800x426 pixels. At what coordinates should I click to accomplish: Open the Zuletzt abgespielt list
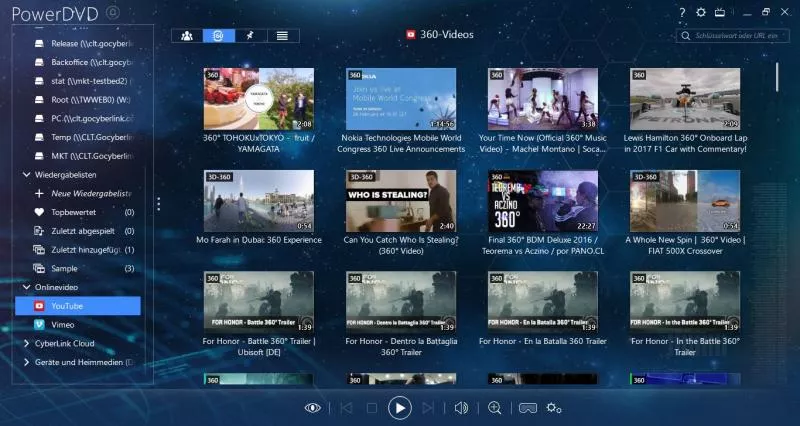pyautogui.click(x=84, y=231)
